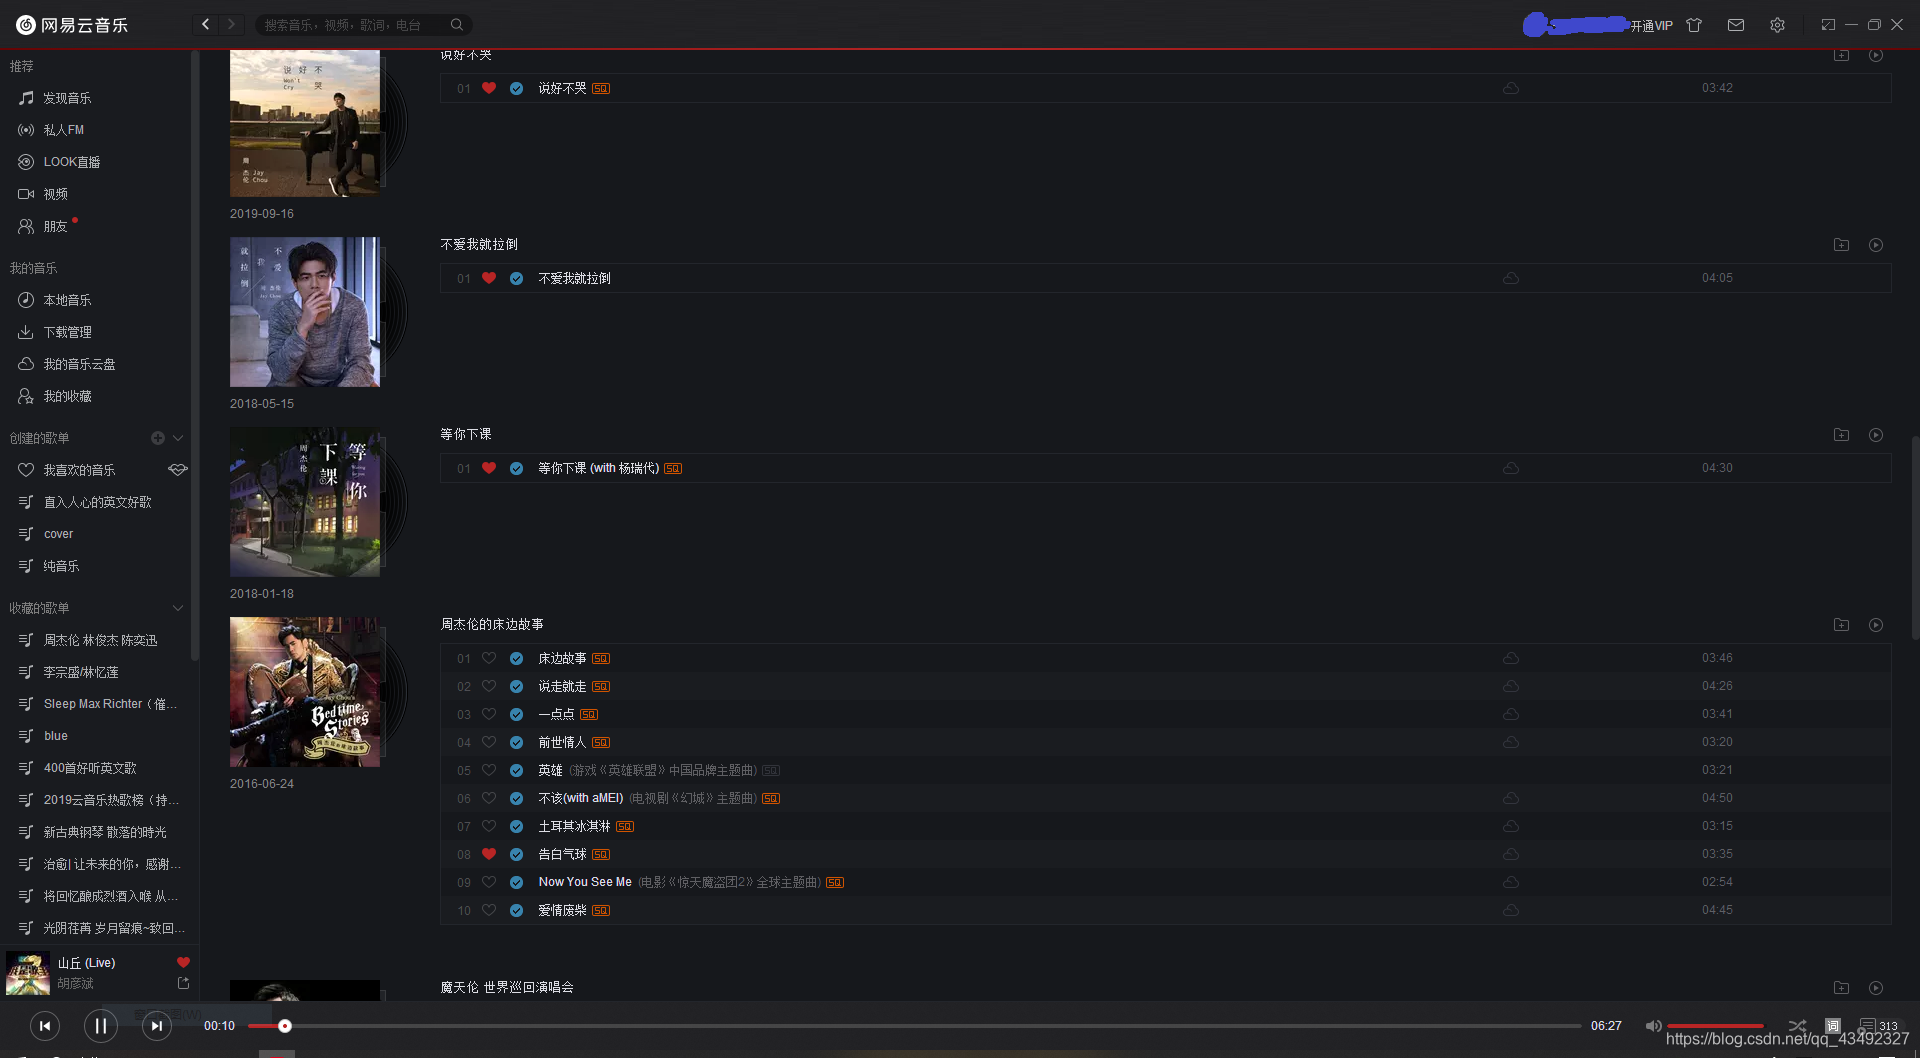The width and height of the screenshot is (1920, 1058).
Task: Open the 我喜欢的音乐 playlist
Action: (x=80, y=470)
